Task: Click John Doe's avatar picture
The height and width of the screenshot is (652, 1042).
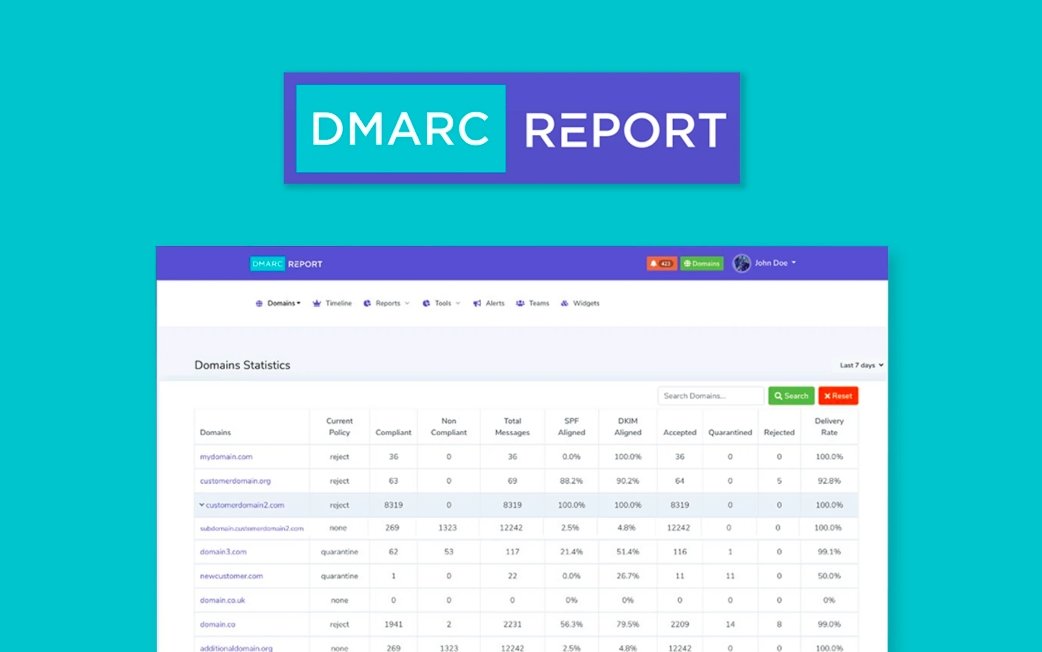Action: (742, 263)
